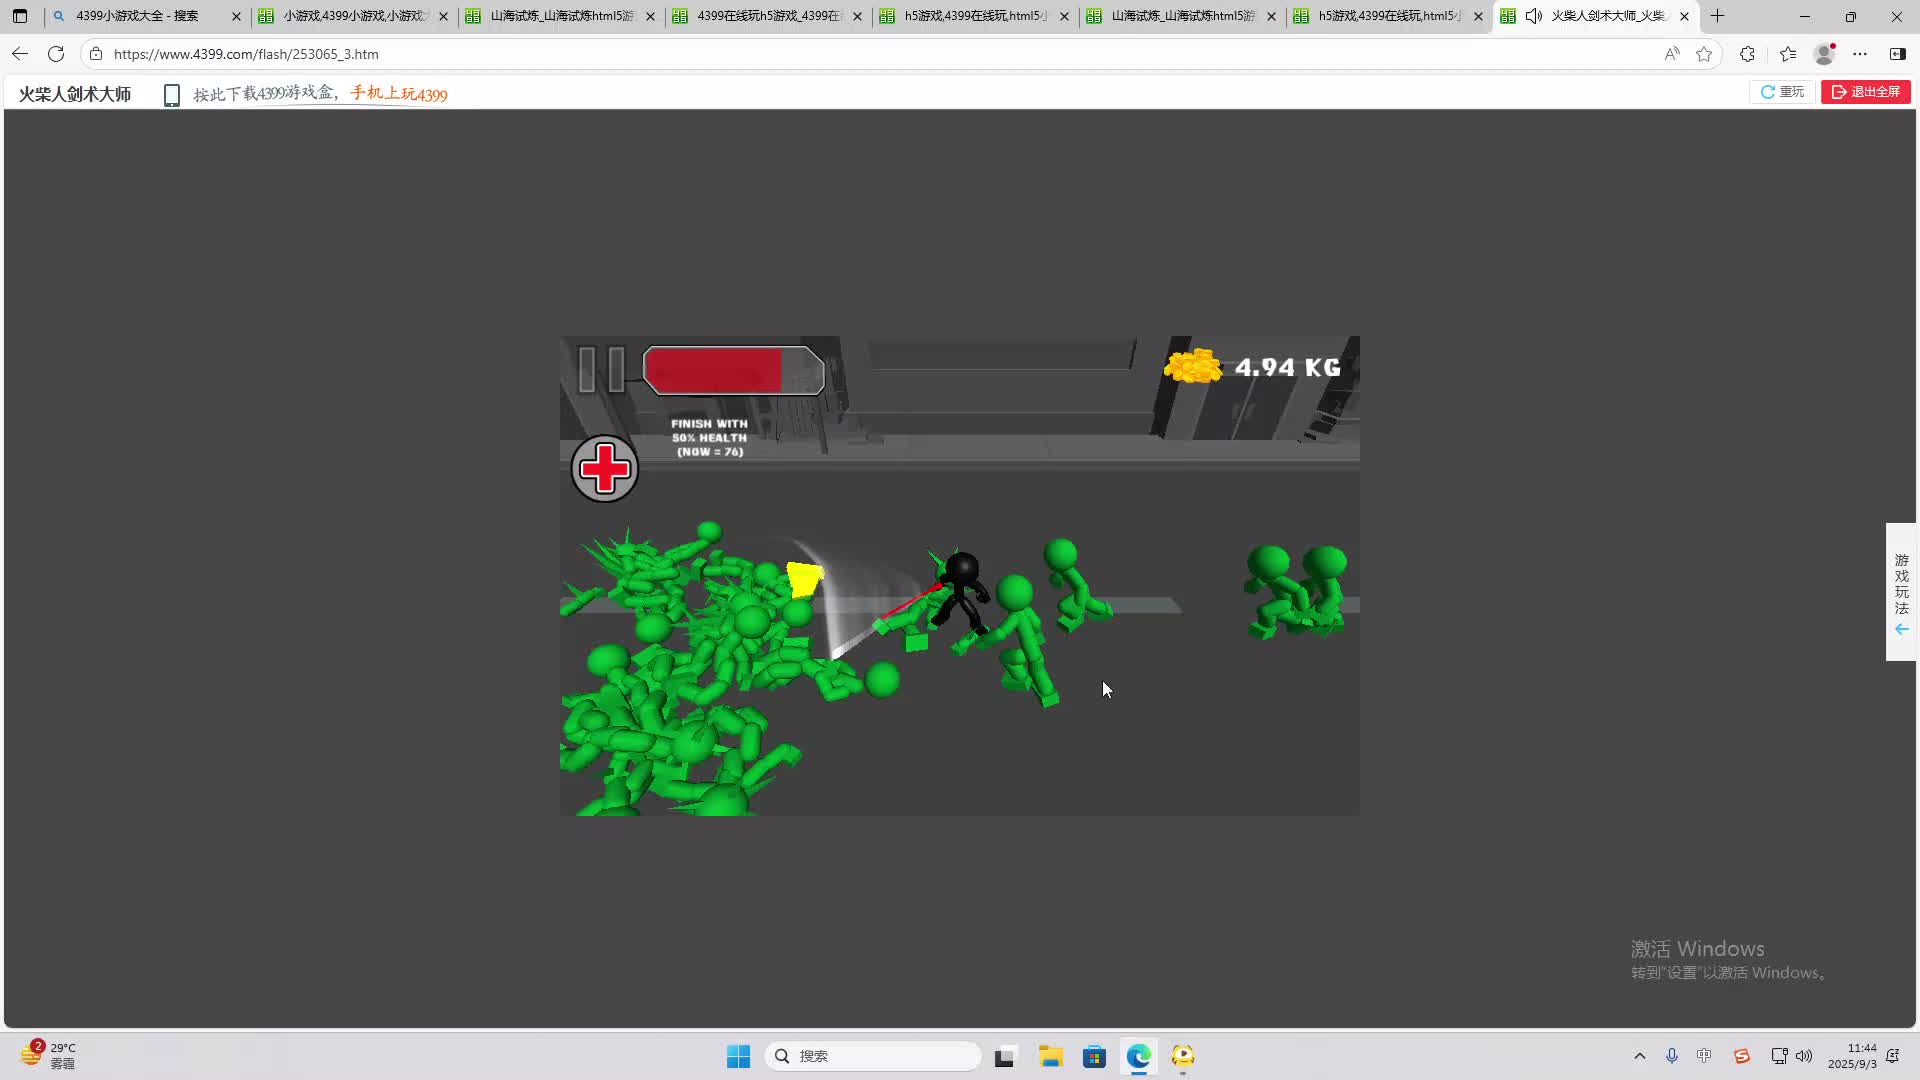Image resolution: width=1920 pixels, height=1080 pixels.
Task: Go back to previous page
Action: click(20, 54)
